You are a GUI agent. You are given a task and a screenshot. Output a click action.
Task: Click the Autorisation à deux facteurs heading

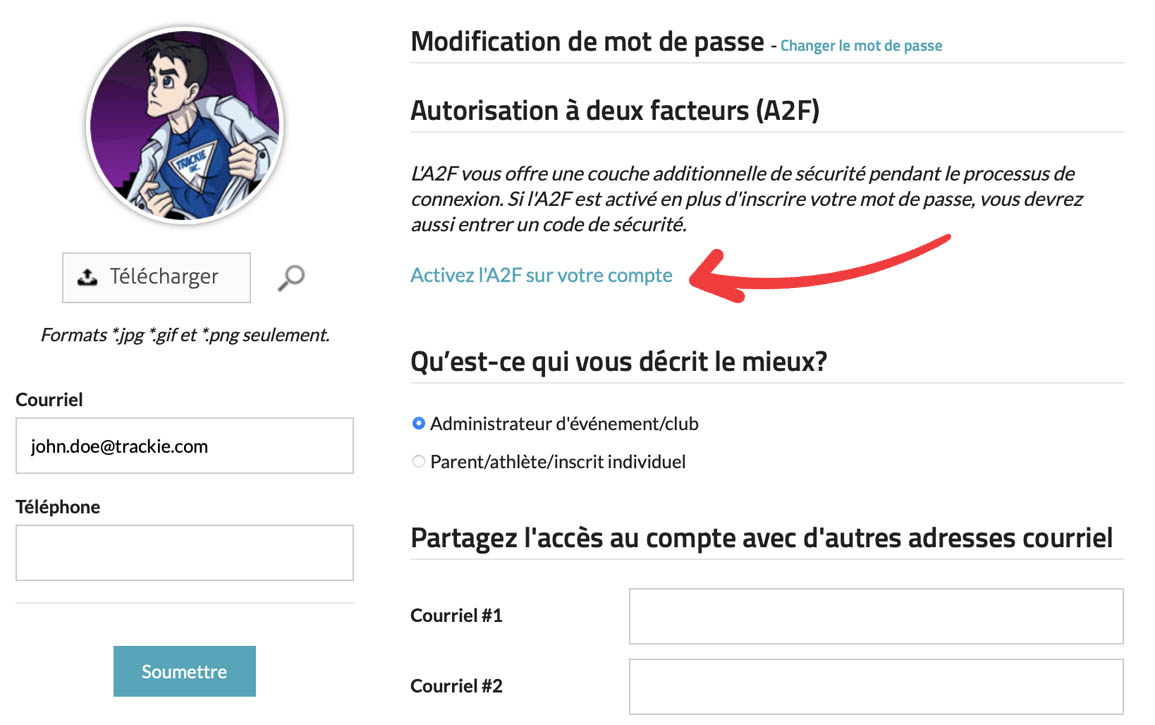(x=615, y=110)
